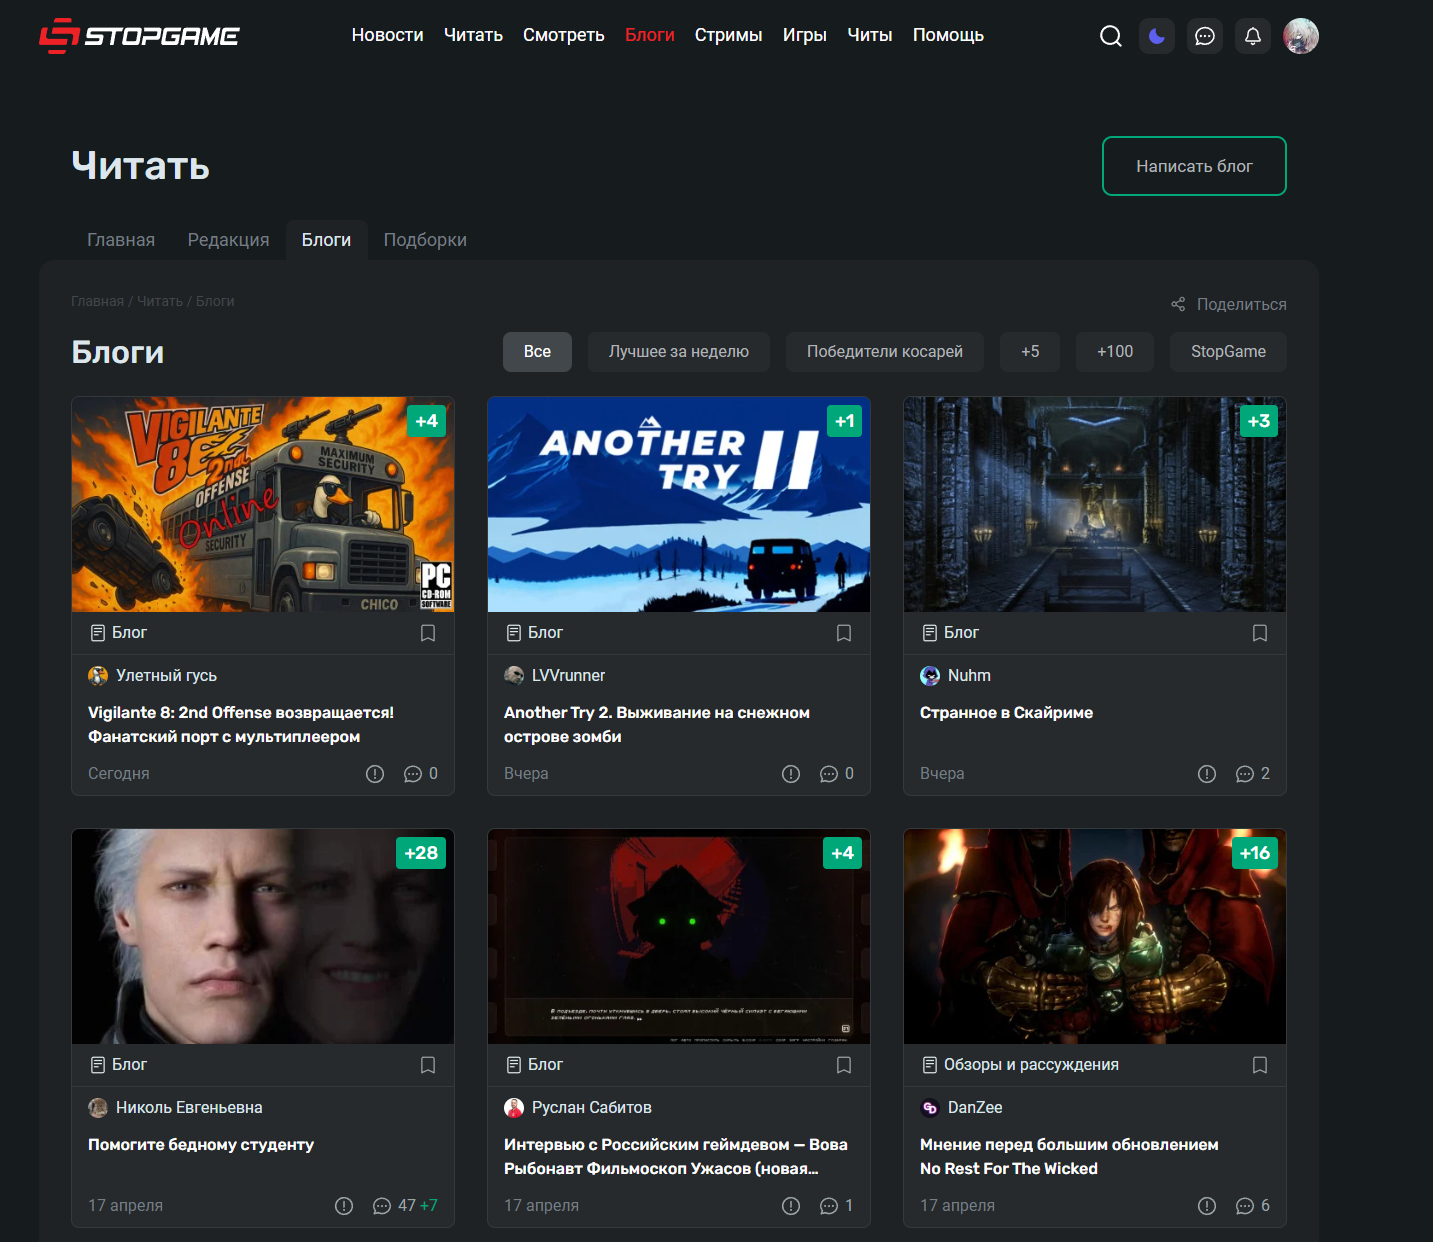
Task: Bookmark the No Rest For The Wicked post
Action: [x=1260, y=1065]
